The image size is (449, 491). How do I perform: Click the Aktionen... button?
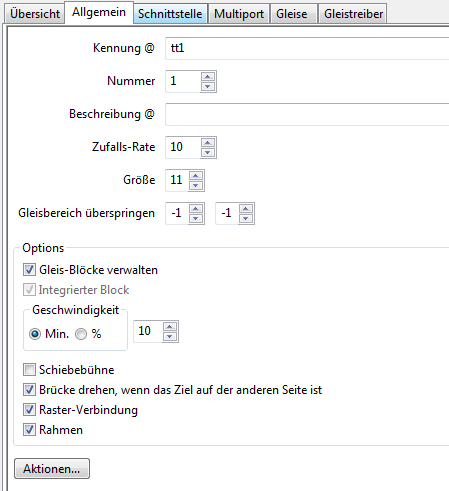(52, 469)
